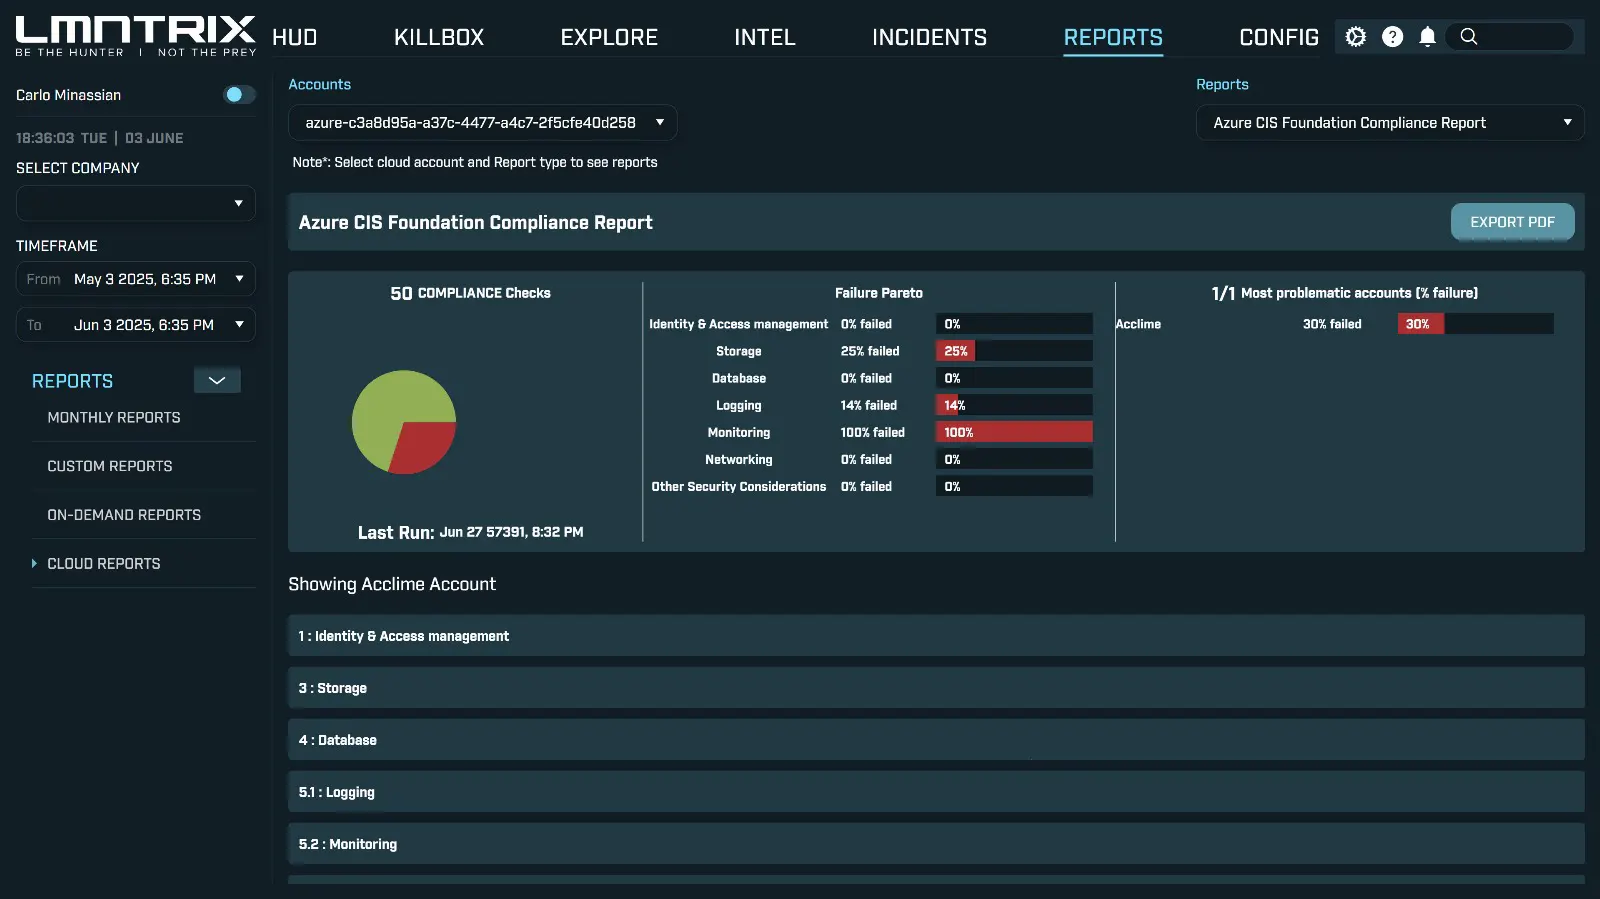Open the Accounts dropdown

coord(482,123)
